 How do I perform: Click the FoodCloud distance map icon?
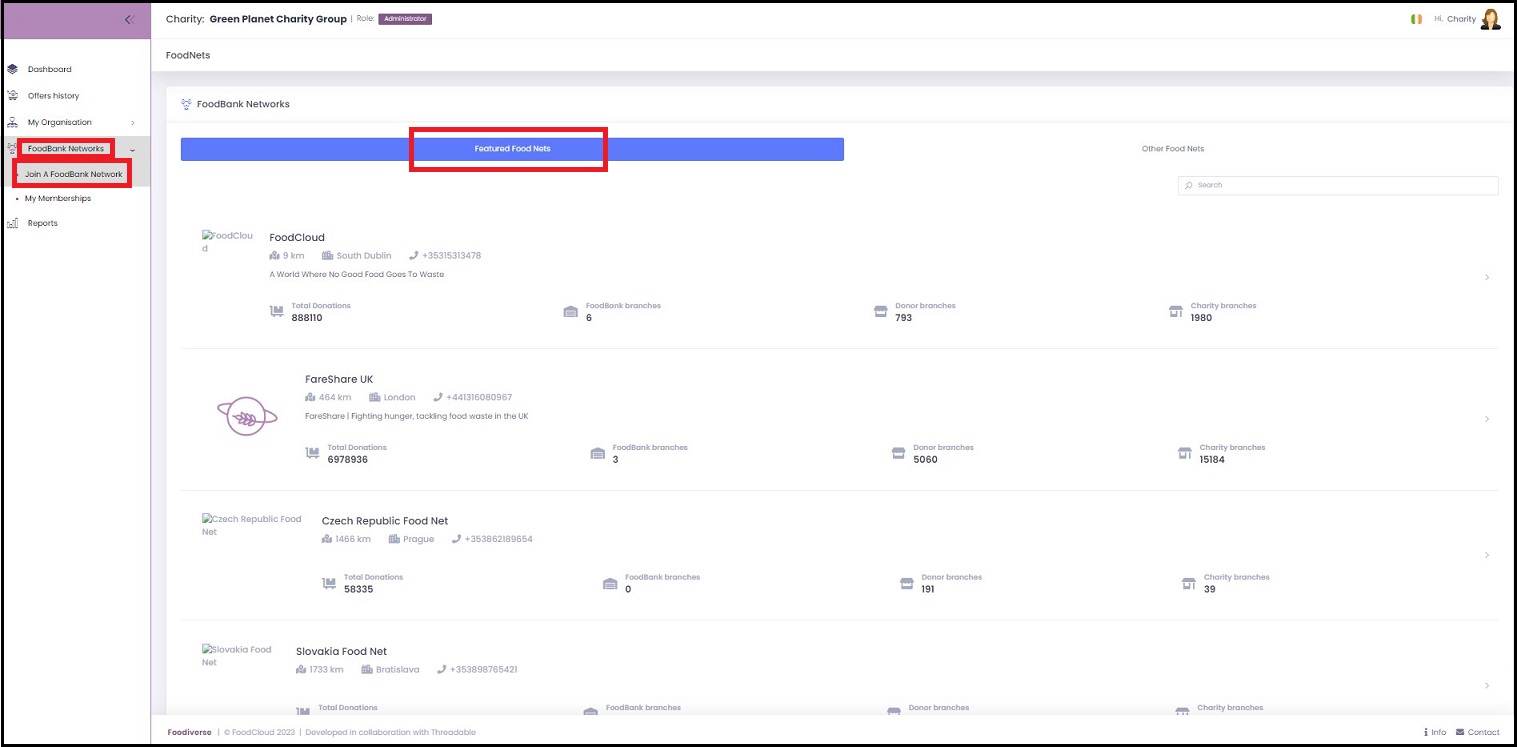click(275, 256)
